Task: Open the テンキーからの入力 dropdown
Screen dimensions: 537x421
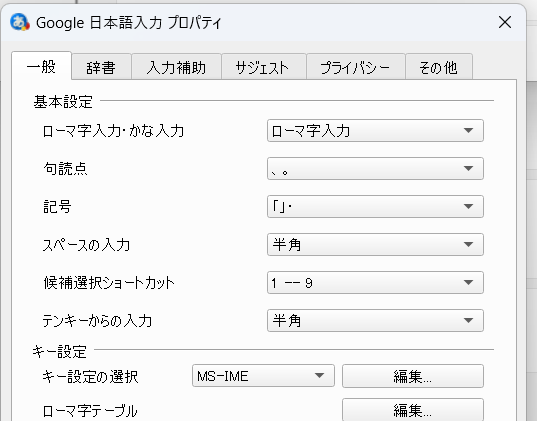Action: click(375, 321)
